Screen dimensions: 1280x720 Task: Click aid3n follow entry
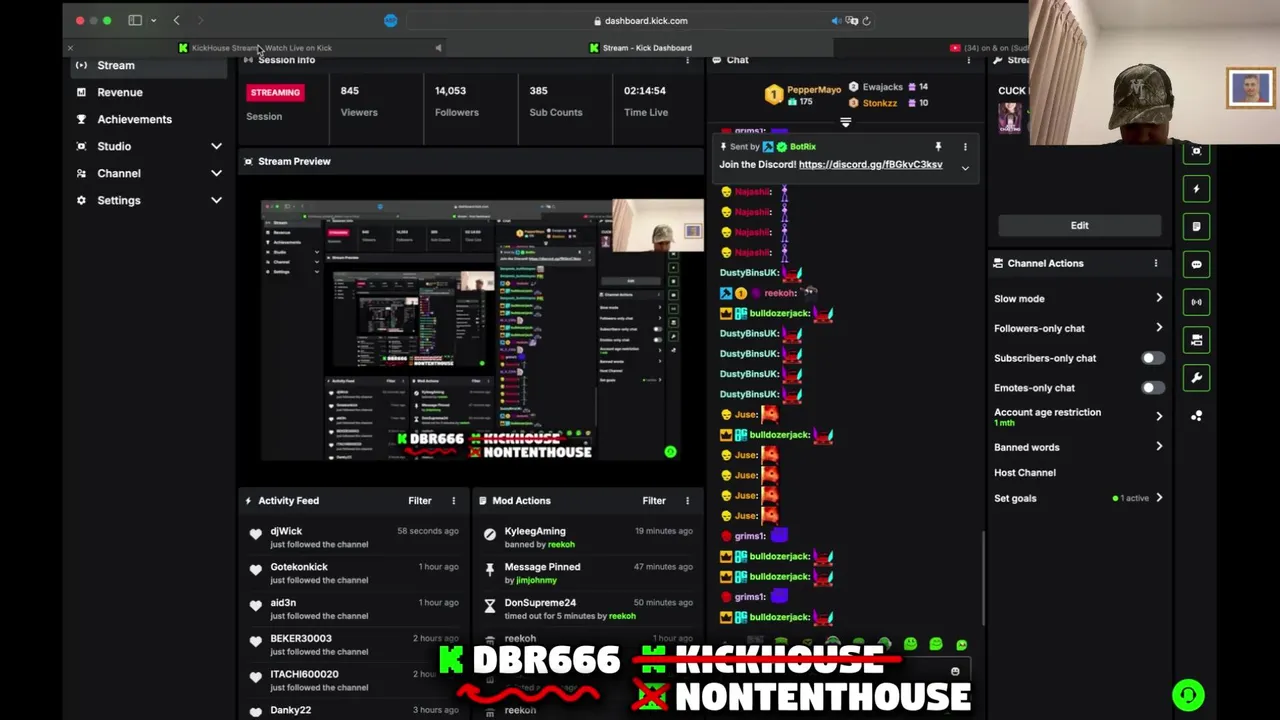coord(354,609)
